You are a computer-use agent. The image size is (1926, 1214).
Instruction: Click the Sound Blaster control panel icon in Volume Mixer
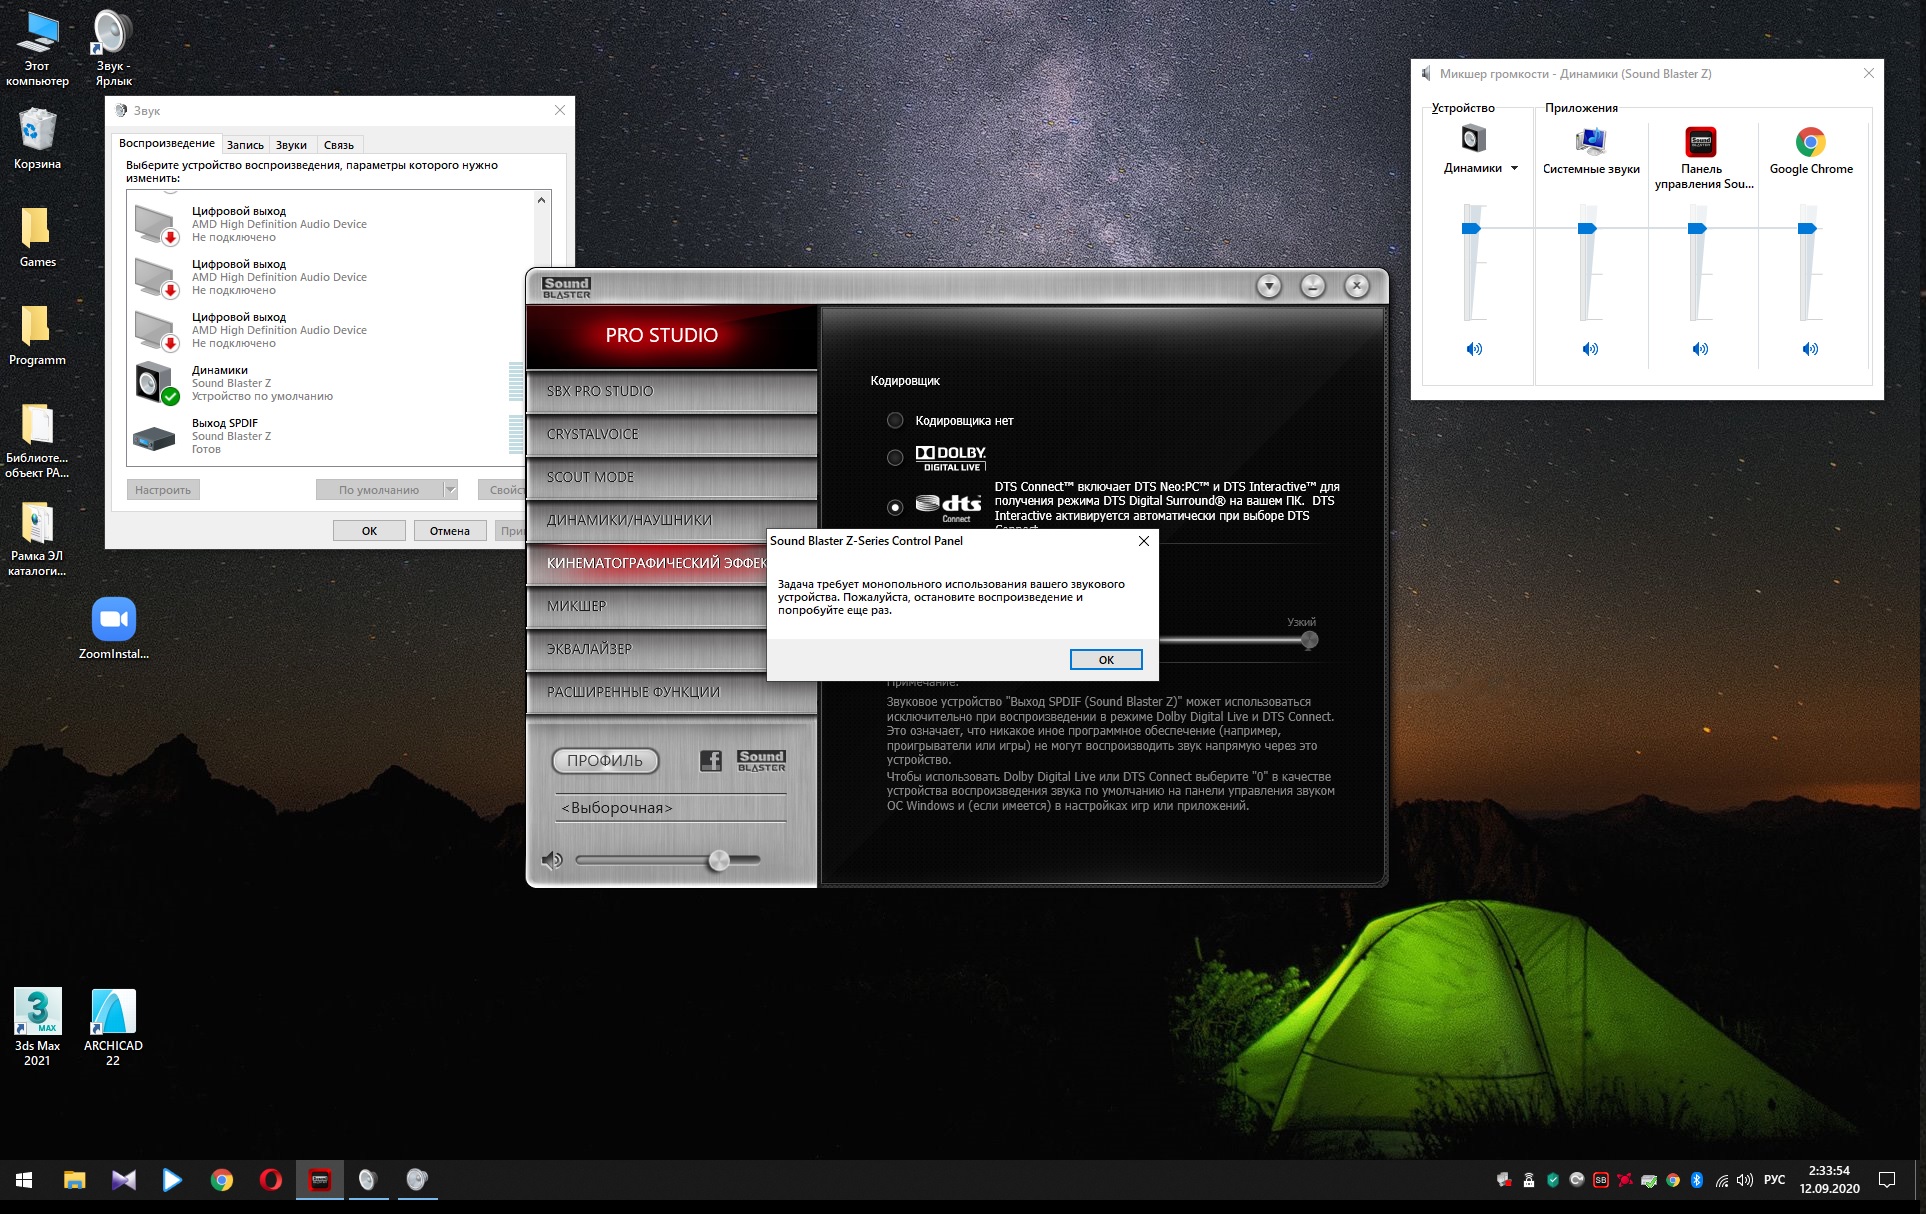click(1700, 141)
